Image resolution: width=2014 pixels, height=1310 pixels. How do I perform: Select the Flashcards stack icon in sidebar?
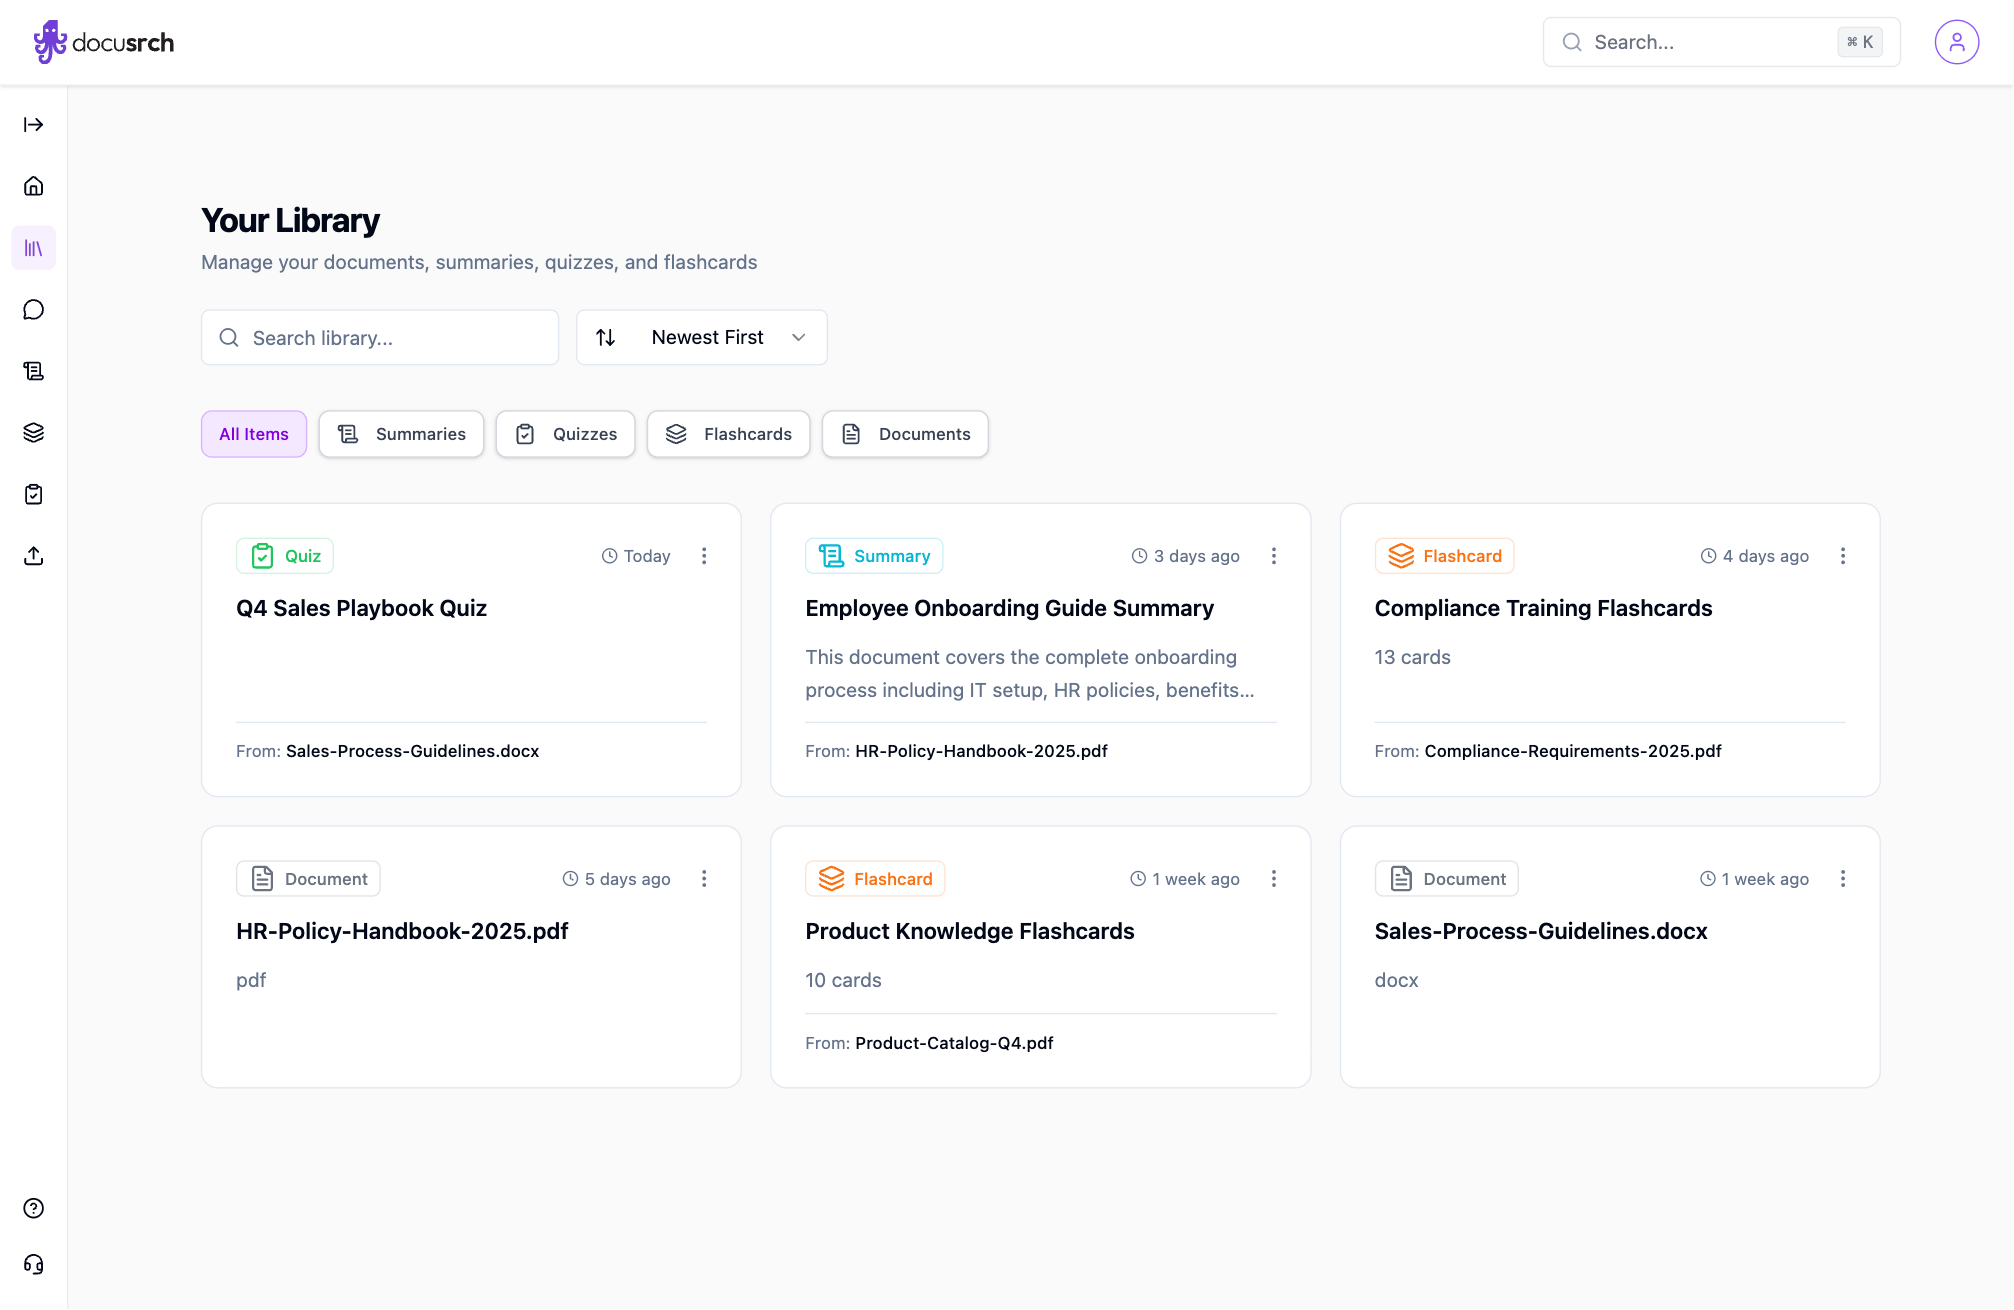click(33, 432)
